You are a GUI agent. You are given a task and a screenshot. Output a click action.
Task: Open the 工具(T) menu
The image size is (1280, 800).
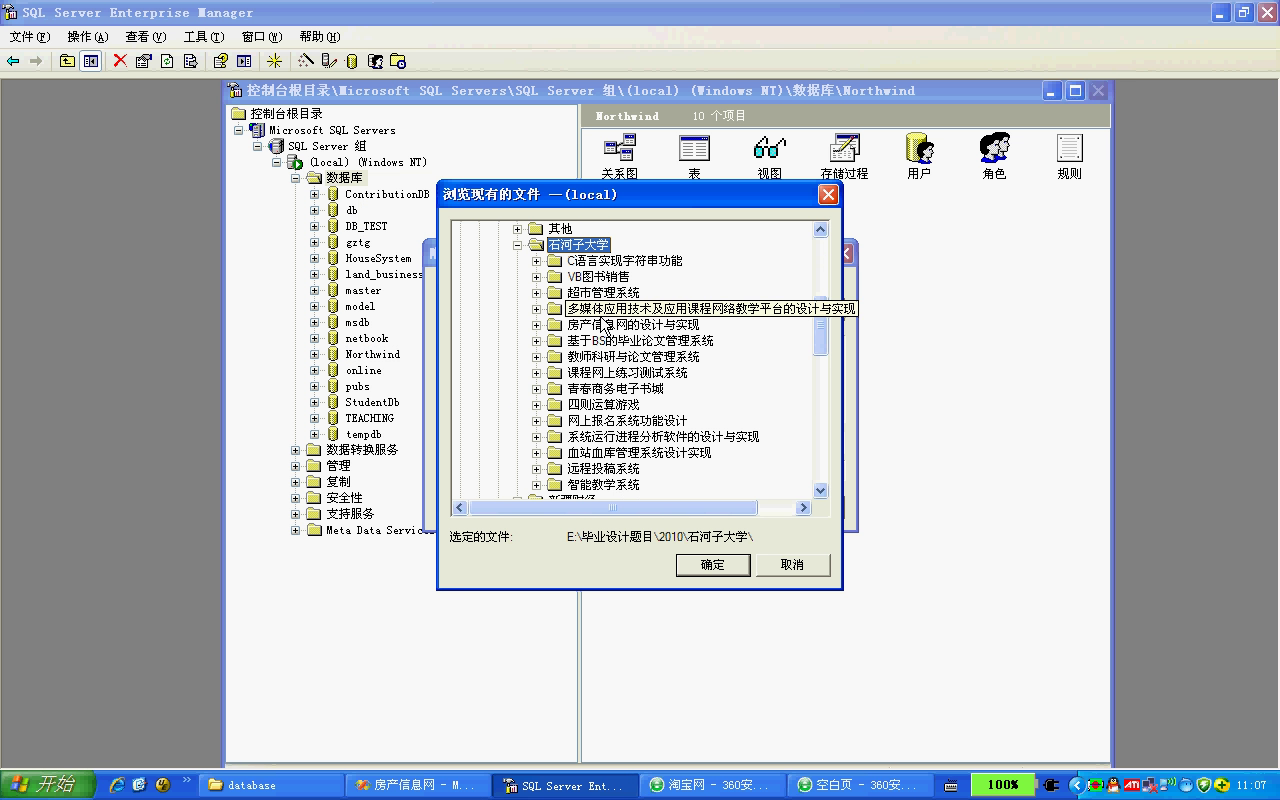click(204, 37)
